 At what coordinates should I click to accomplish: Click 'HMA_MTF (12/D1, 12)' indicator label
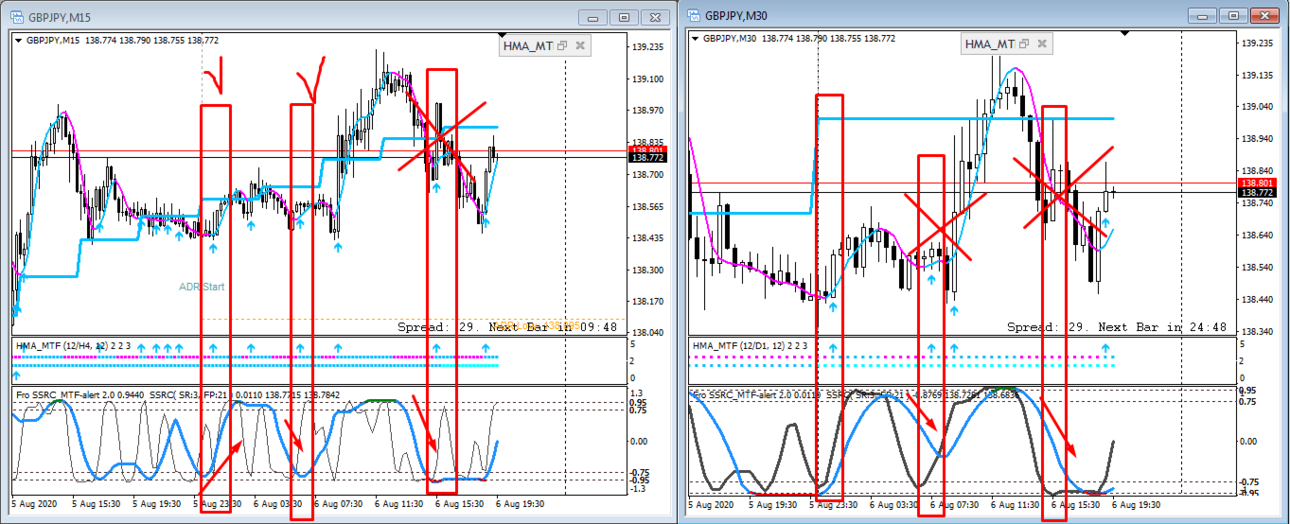(741, 345)
